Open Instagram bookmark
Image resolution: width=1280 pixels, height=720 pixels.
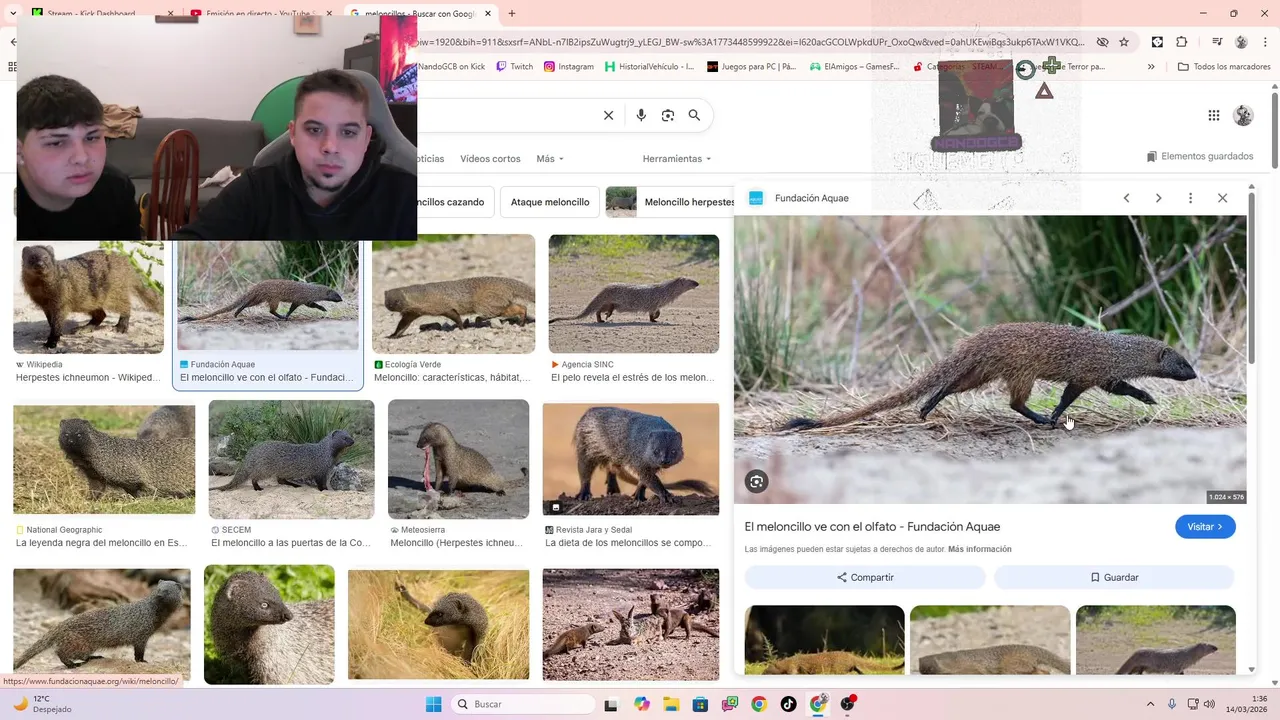[569, 67]
